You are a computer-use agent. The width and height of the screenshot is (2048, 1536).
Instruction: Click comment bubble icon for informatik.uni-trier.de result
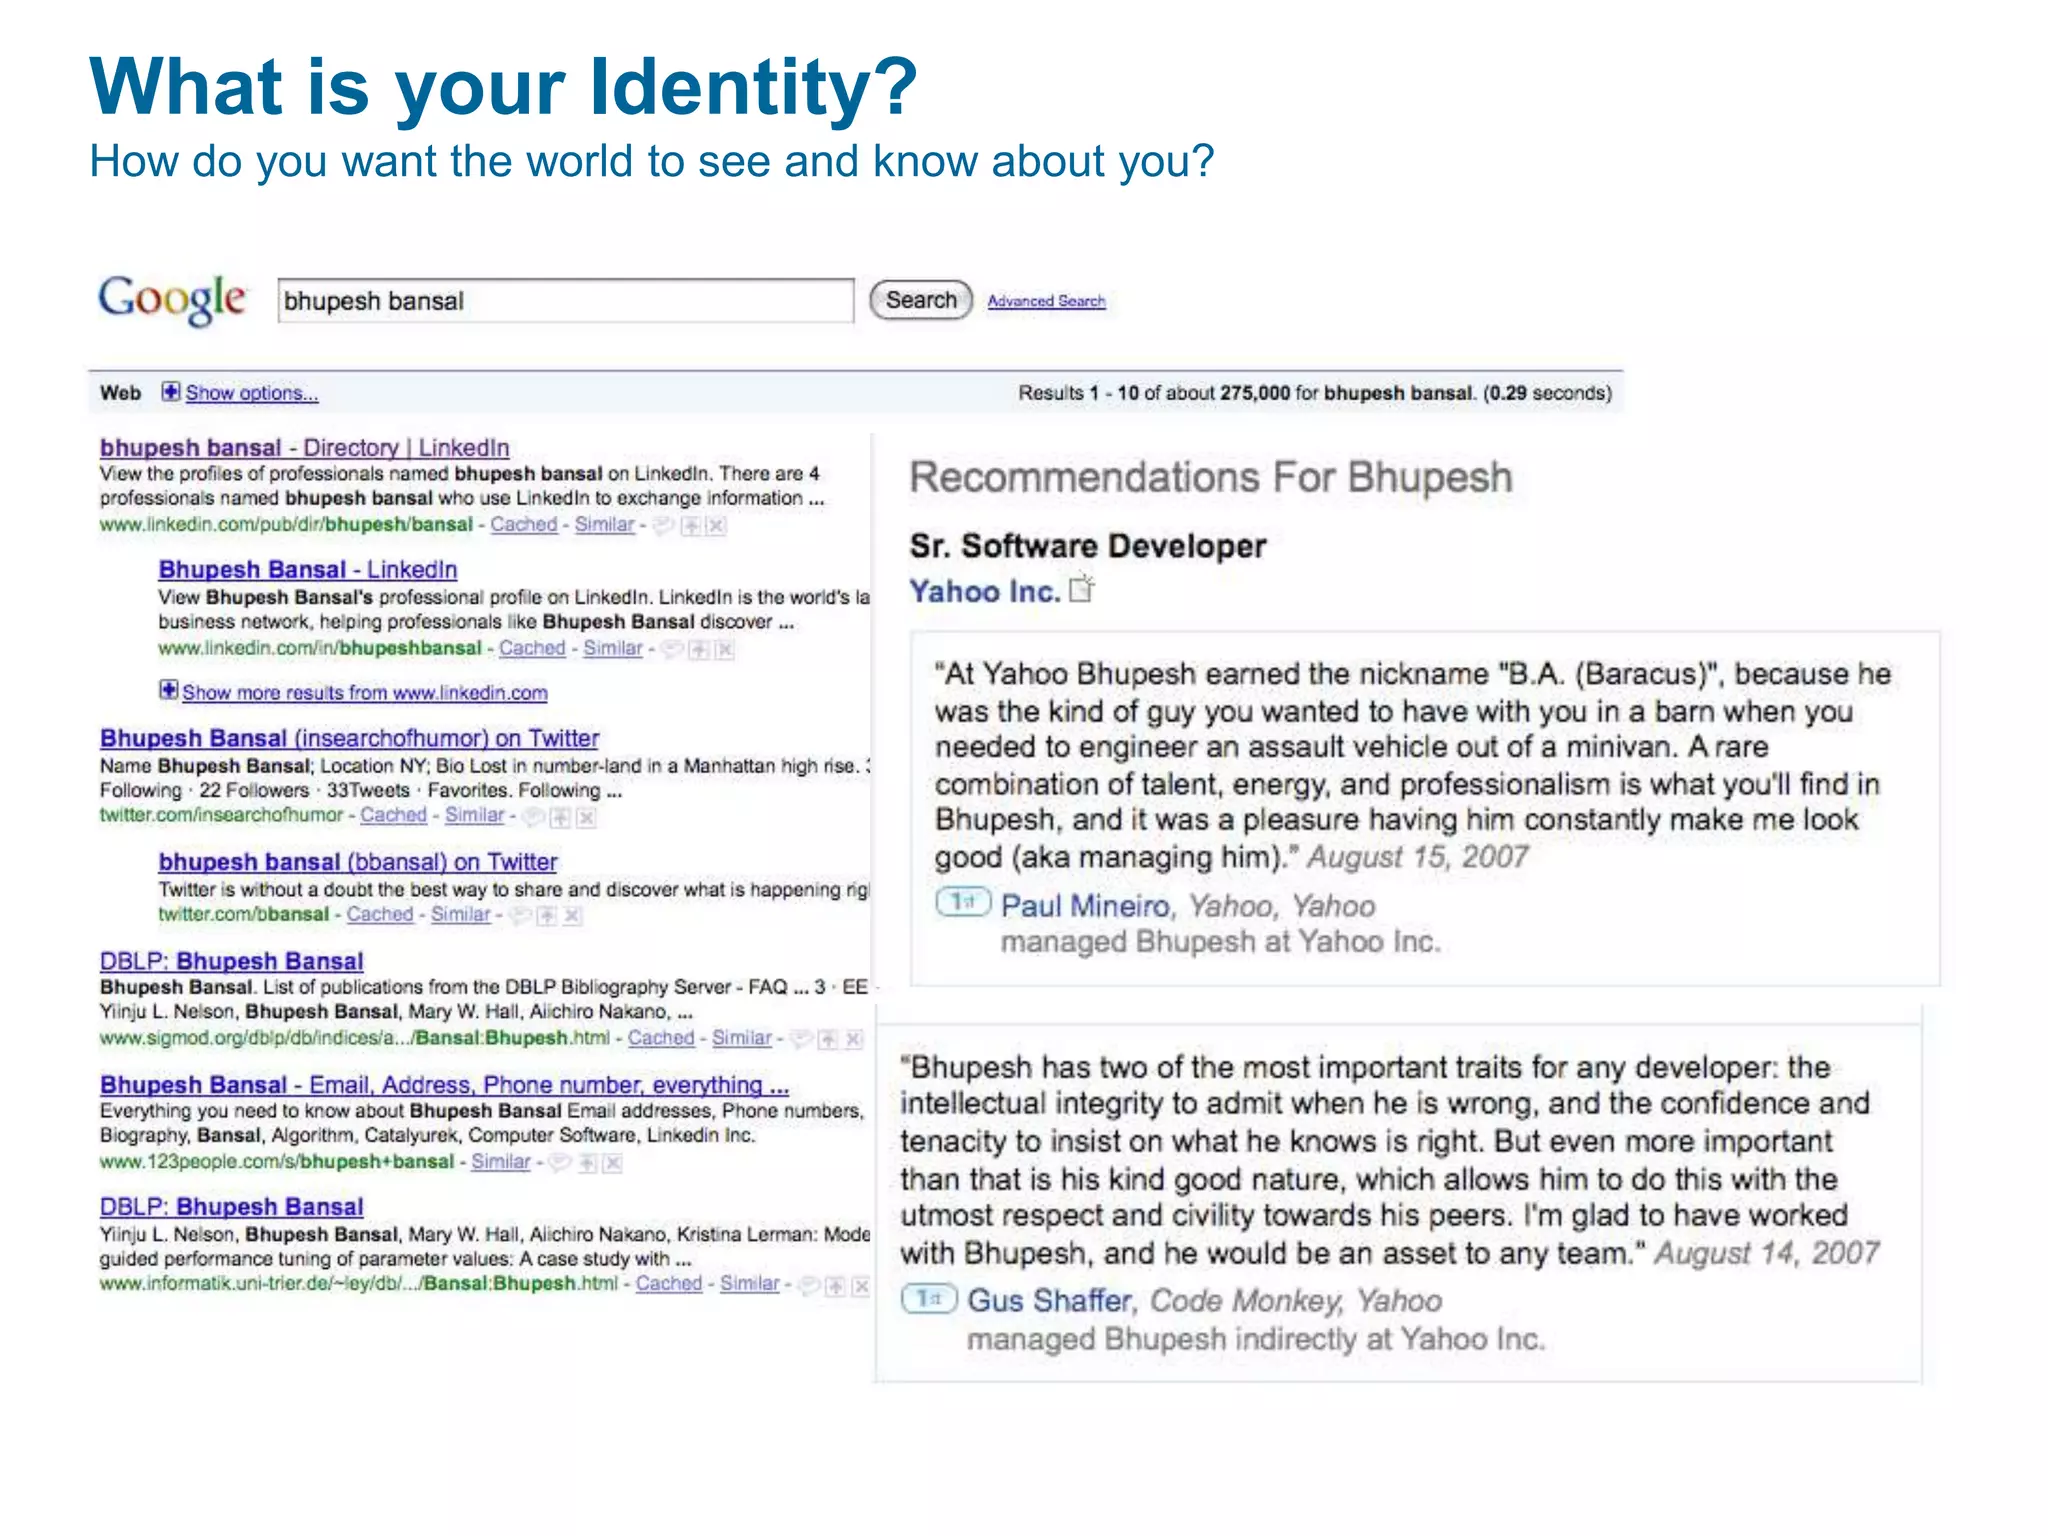pos(808,1285)
